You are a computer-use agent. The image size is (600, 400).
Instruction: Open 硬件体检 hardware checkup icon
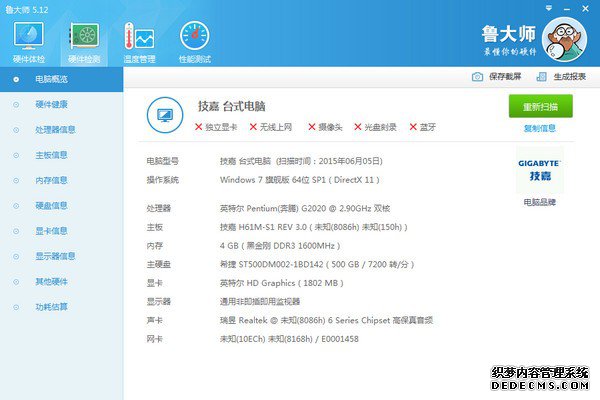click(x=28, y=36)
